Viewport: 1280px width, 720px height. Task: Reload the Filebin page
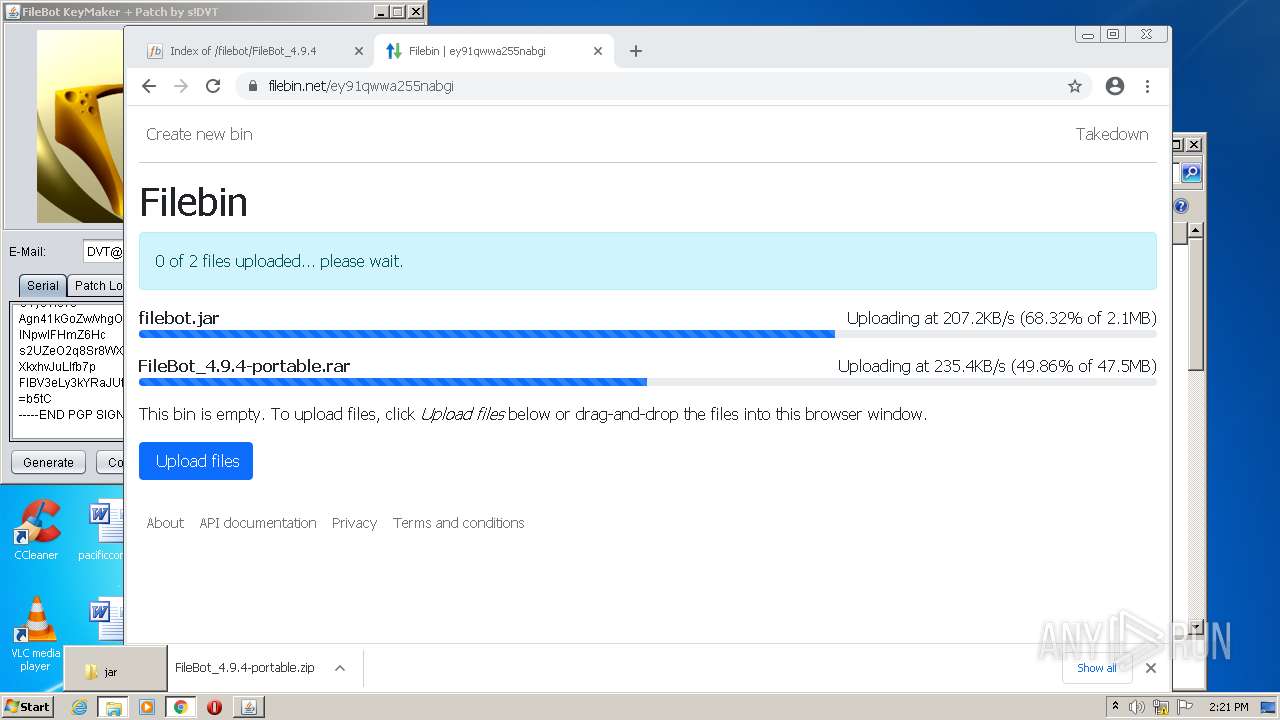click(213, 86)
